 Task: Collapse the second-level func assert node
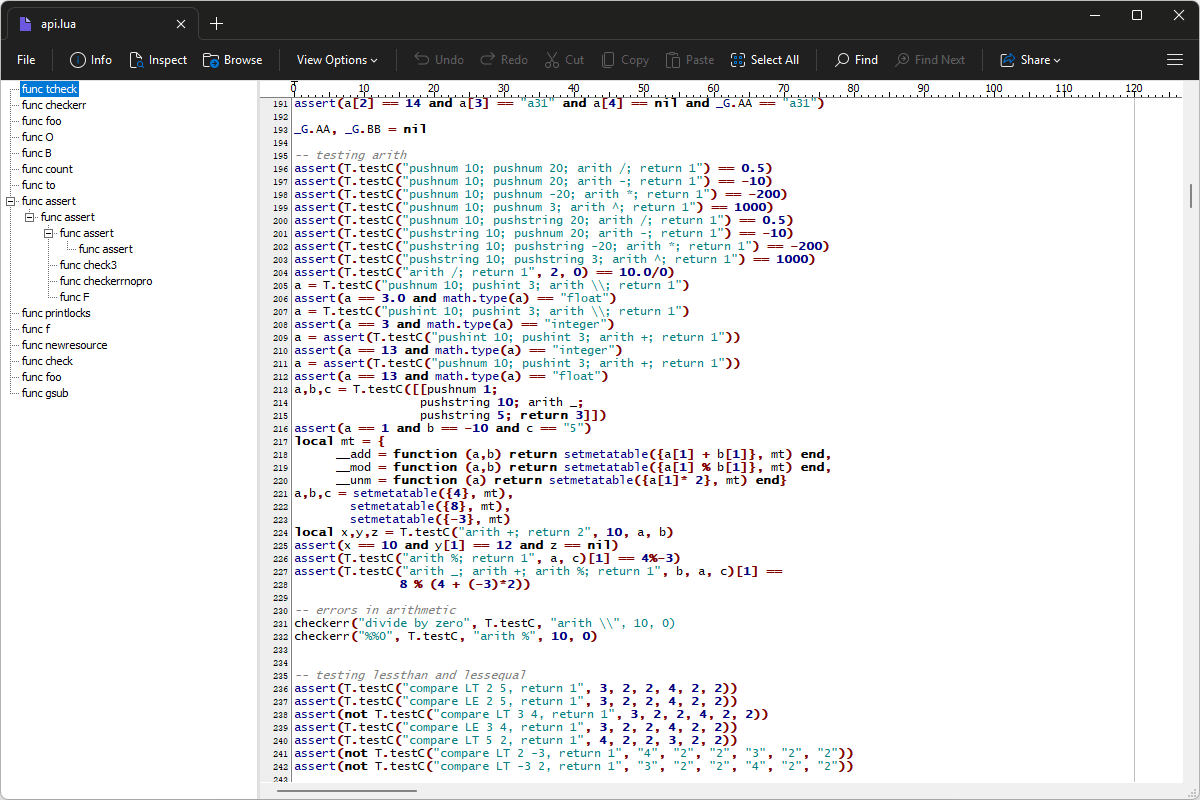click(x=29, y=217)
